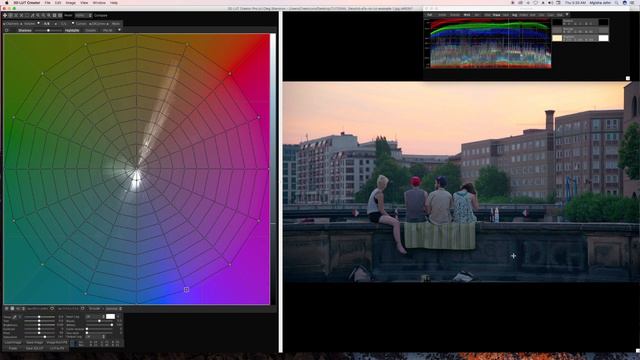Click the Apple logo menu

pyautogui.click(x=6, y=3)
